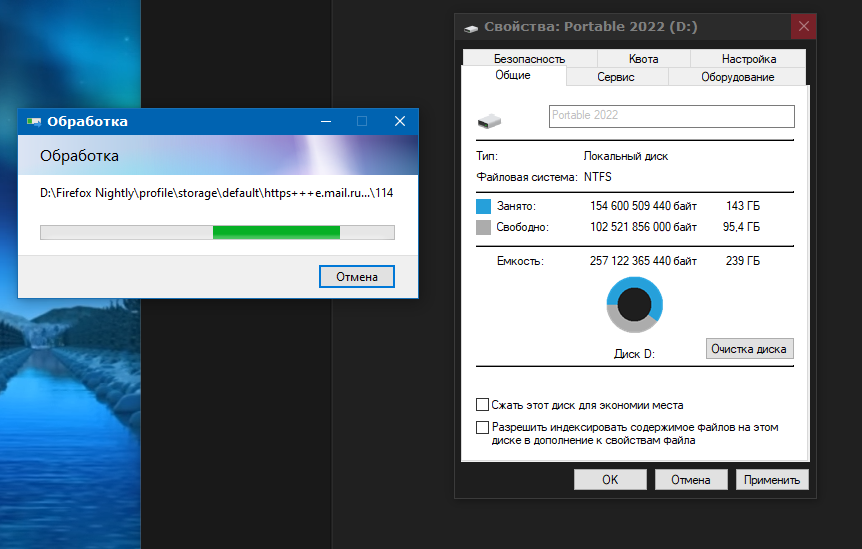Switch to the Безопасность tab

point(529,59)
